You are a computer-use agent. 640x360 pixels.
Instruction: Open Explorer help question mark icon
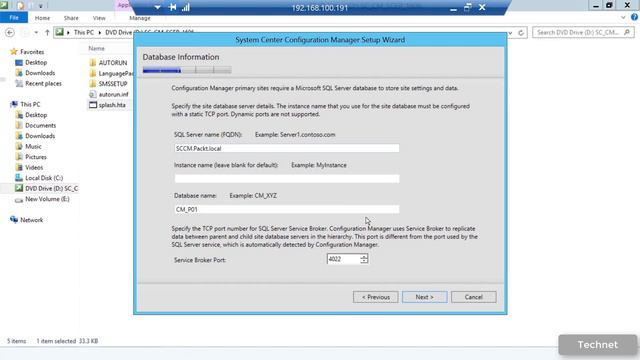pos(634,17)
